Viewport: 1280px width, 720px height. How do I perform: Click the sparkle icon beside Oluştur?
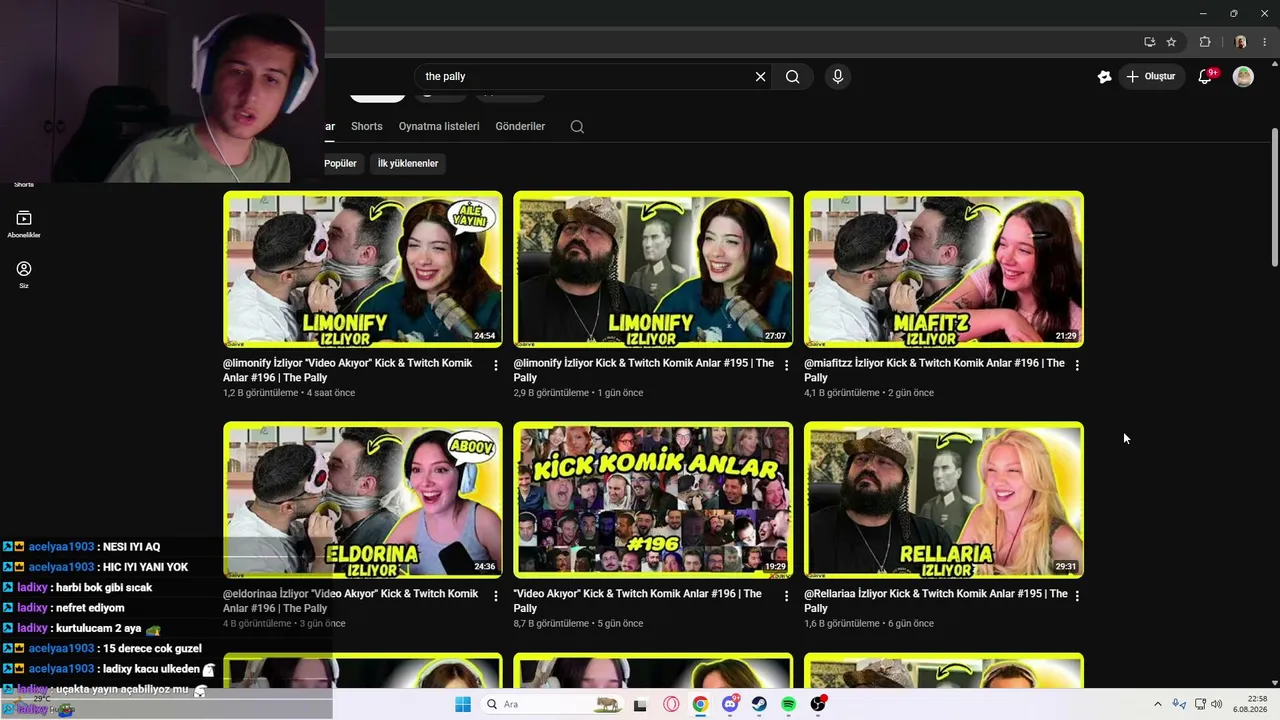click(1104, 77)
